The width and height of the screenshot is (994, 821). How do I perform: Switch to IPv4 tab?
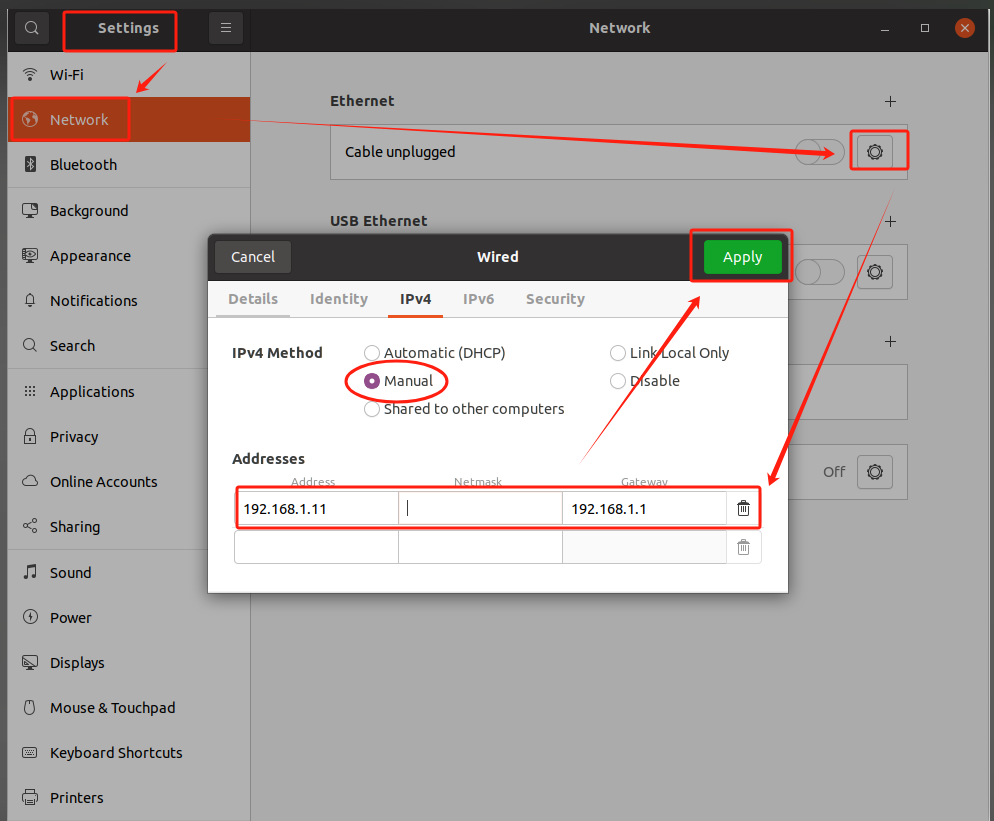(415, 299)
